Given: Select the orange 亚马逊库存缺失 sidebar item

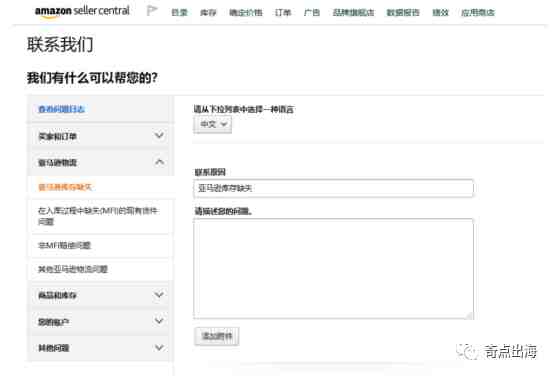Looking at the screenshot, I should pos(65,187).
